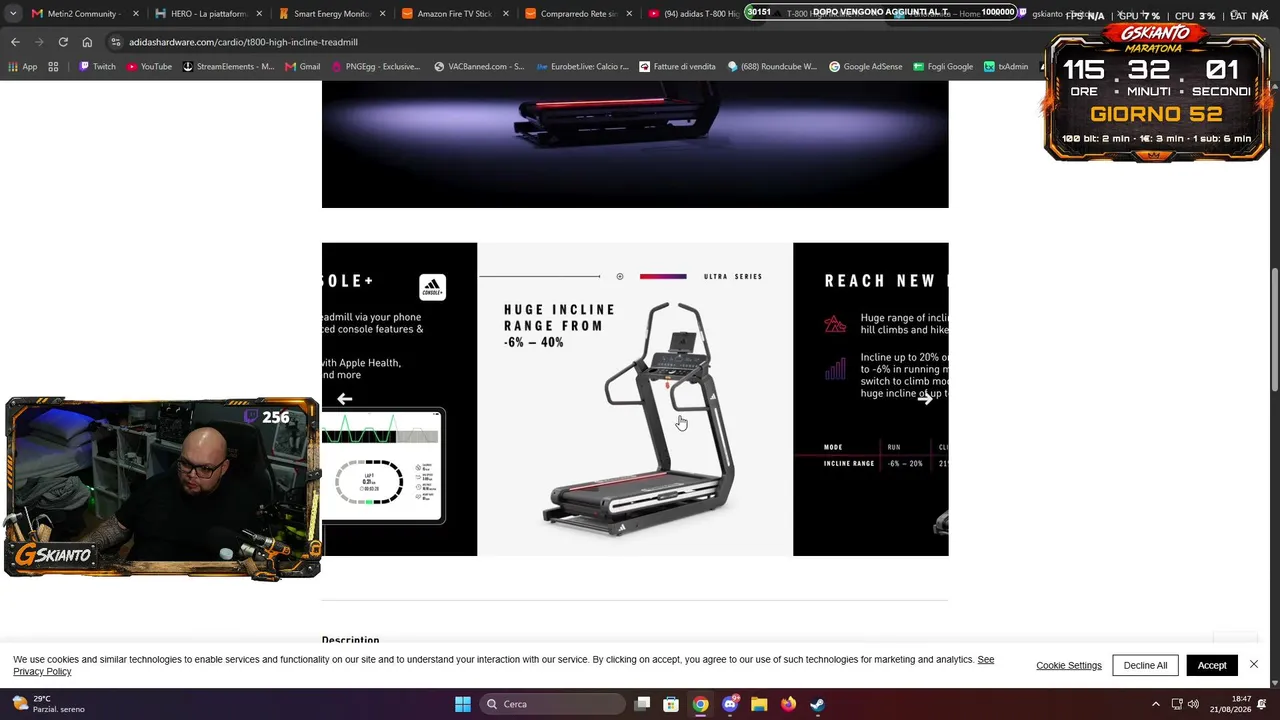Open the network settings tray icon

click(x=1177, y=704)
